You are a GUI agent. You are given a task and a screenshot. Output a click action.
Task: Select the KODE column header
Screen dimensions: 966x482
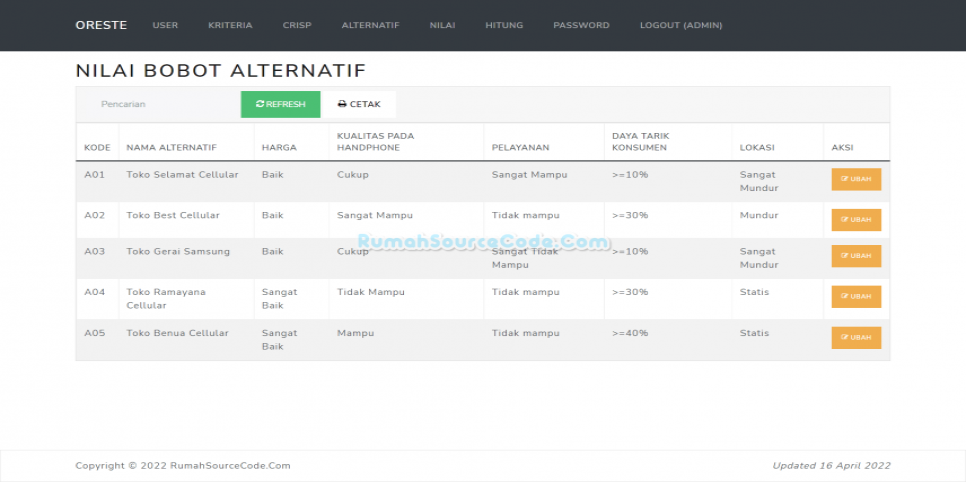(x=97, y=148)
